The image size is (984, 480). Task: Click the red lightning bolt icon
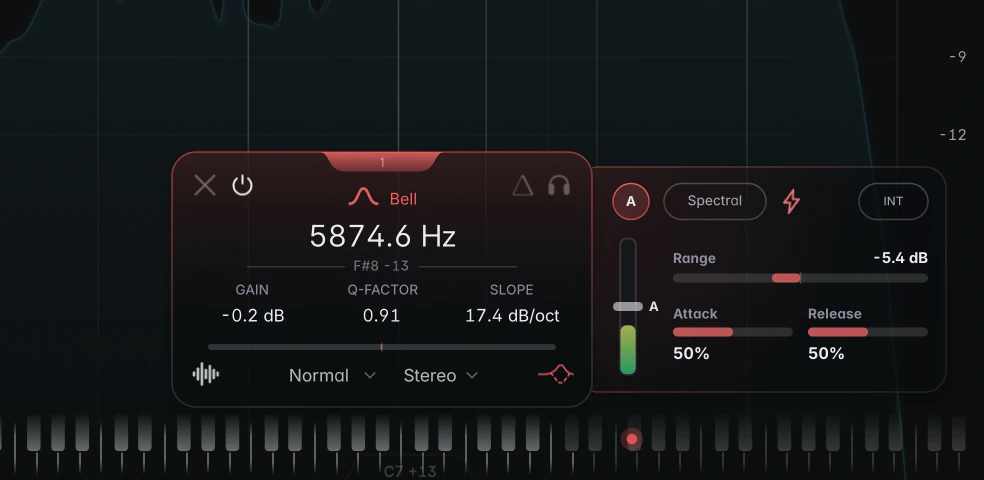[791, 201]
